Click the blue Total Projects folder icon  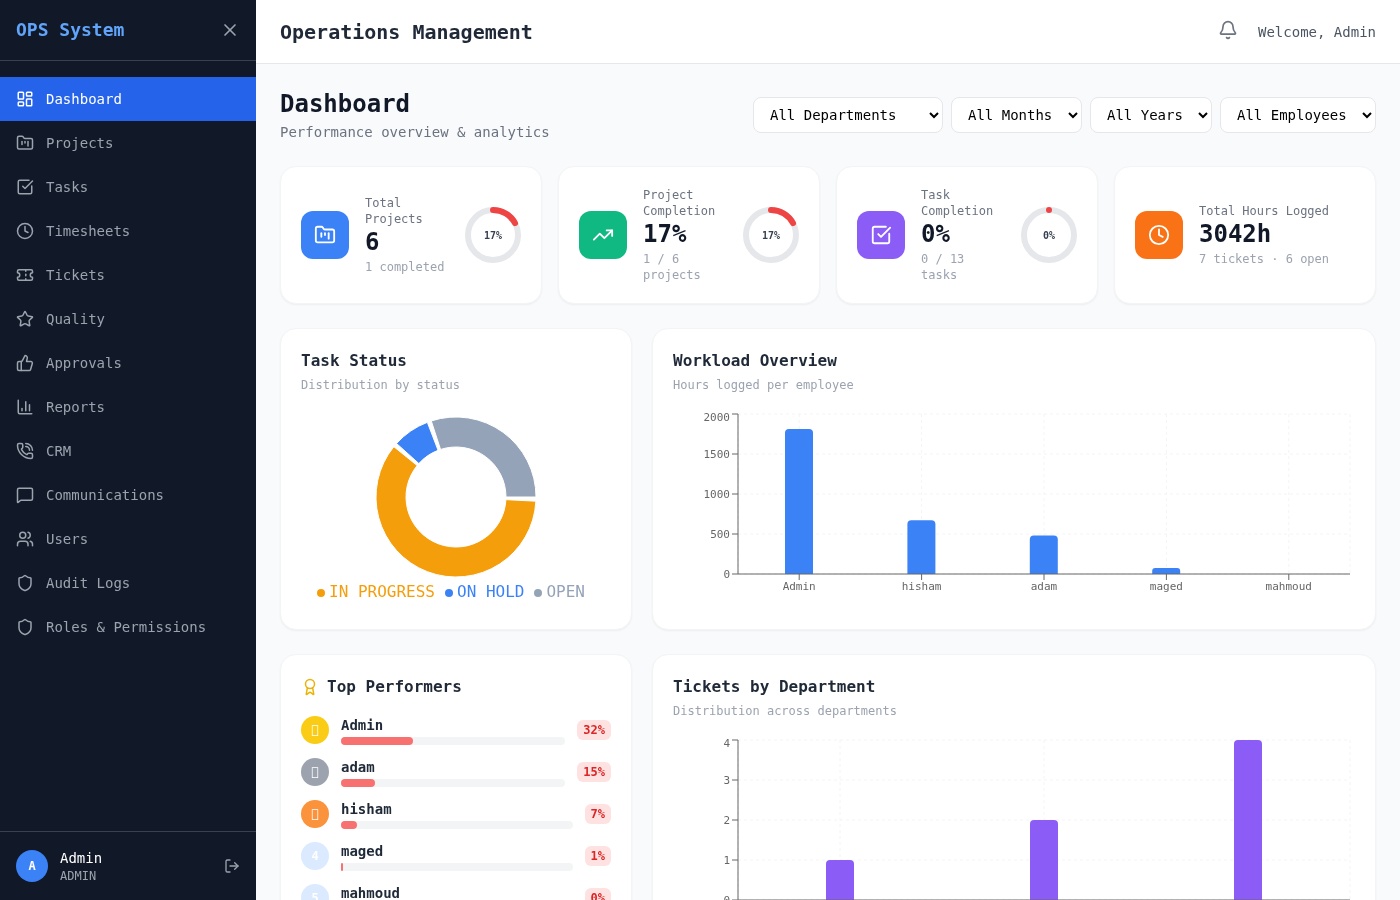tap(325, 235)
